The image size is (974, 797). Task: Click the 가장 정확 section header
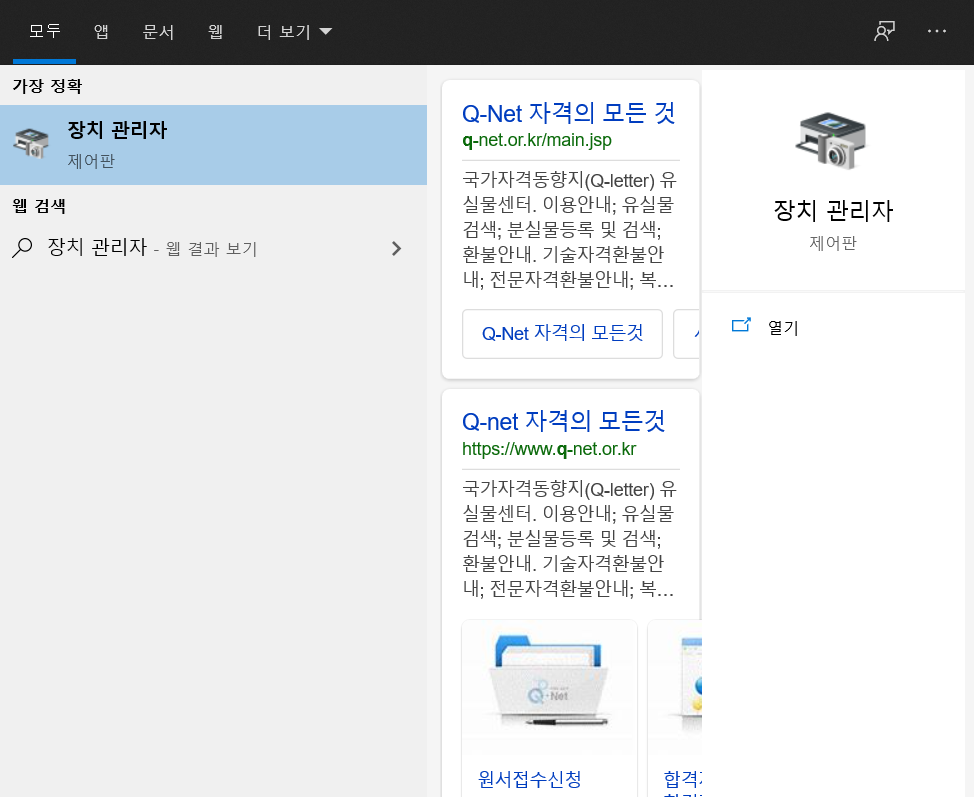(x=47, y=86)
